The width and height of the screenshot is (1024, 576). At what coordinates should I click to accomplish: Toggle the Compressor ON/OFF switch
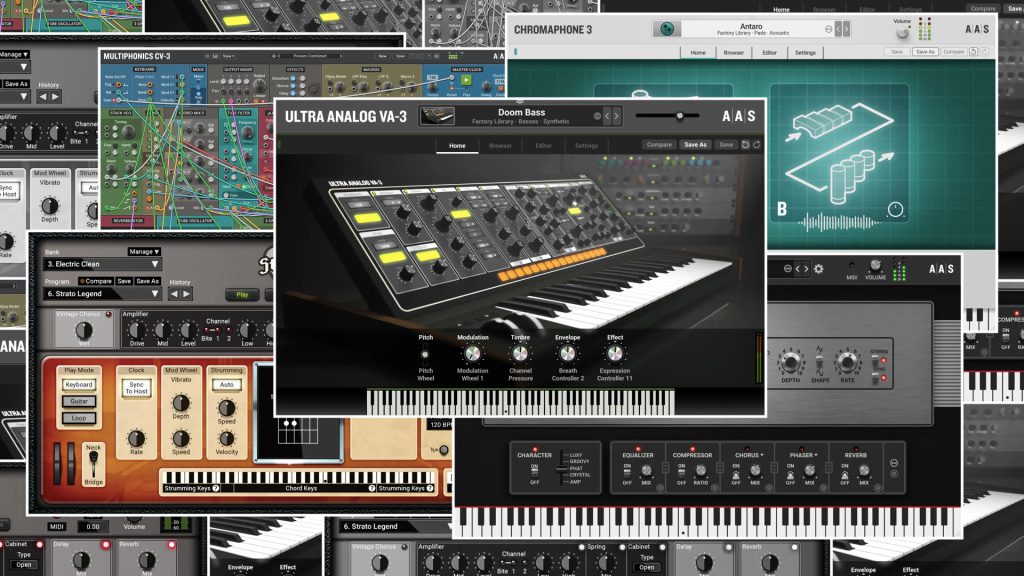click(681, 473)
